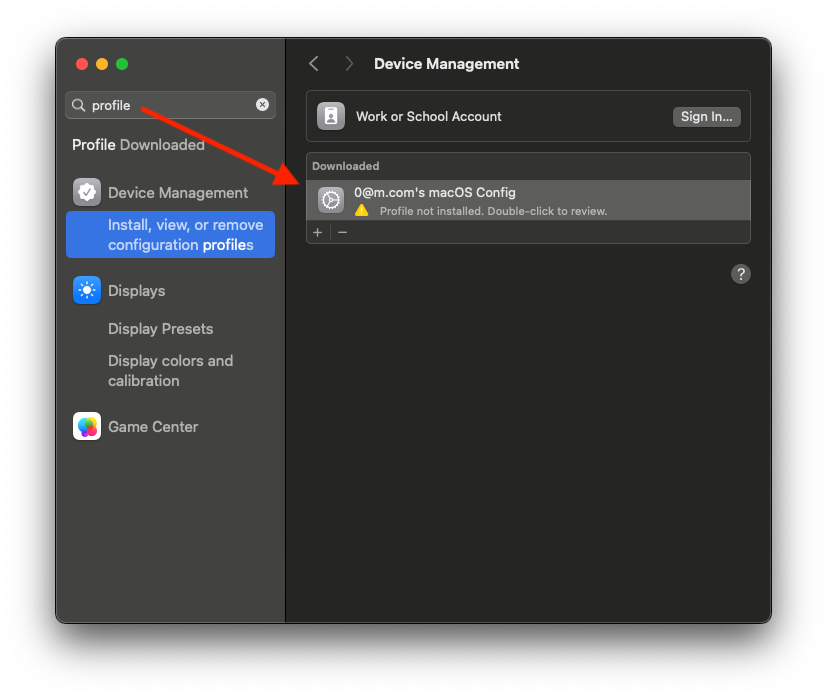Go back with the left chevron
The height and width of the screenshot is (697, 827).
(314, 64)
